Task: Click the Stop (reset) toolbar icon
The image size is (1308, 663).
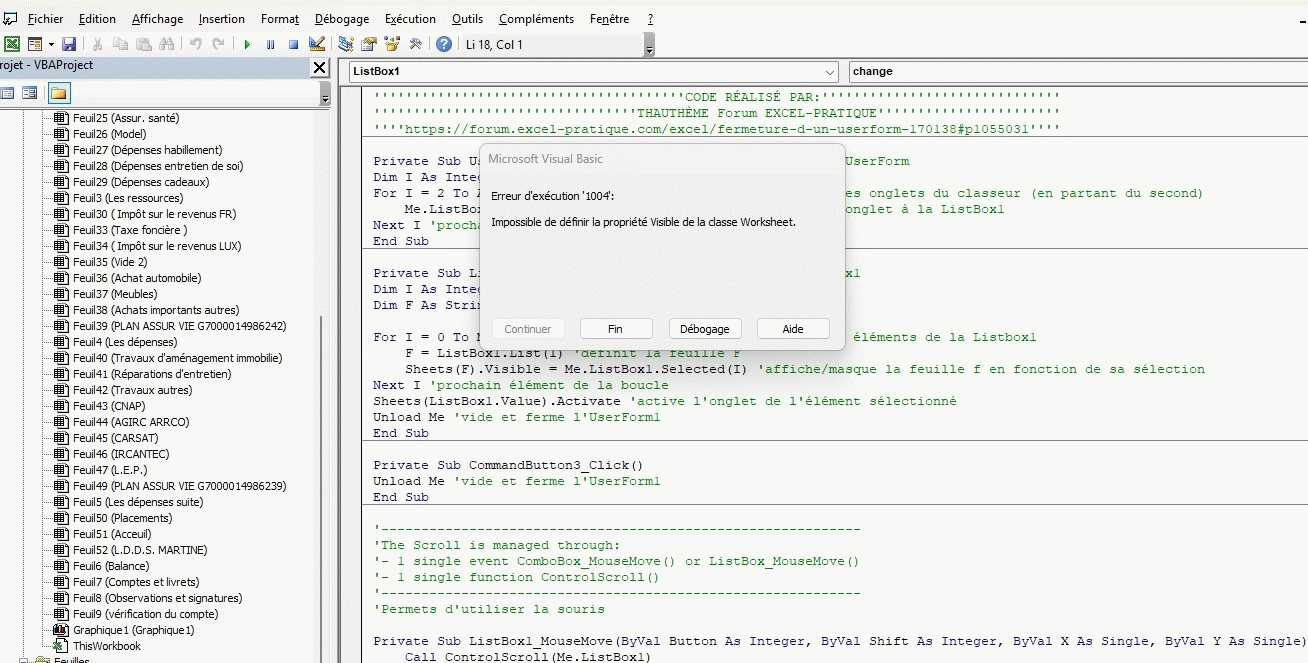Action: (x=293, y=44)
